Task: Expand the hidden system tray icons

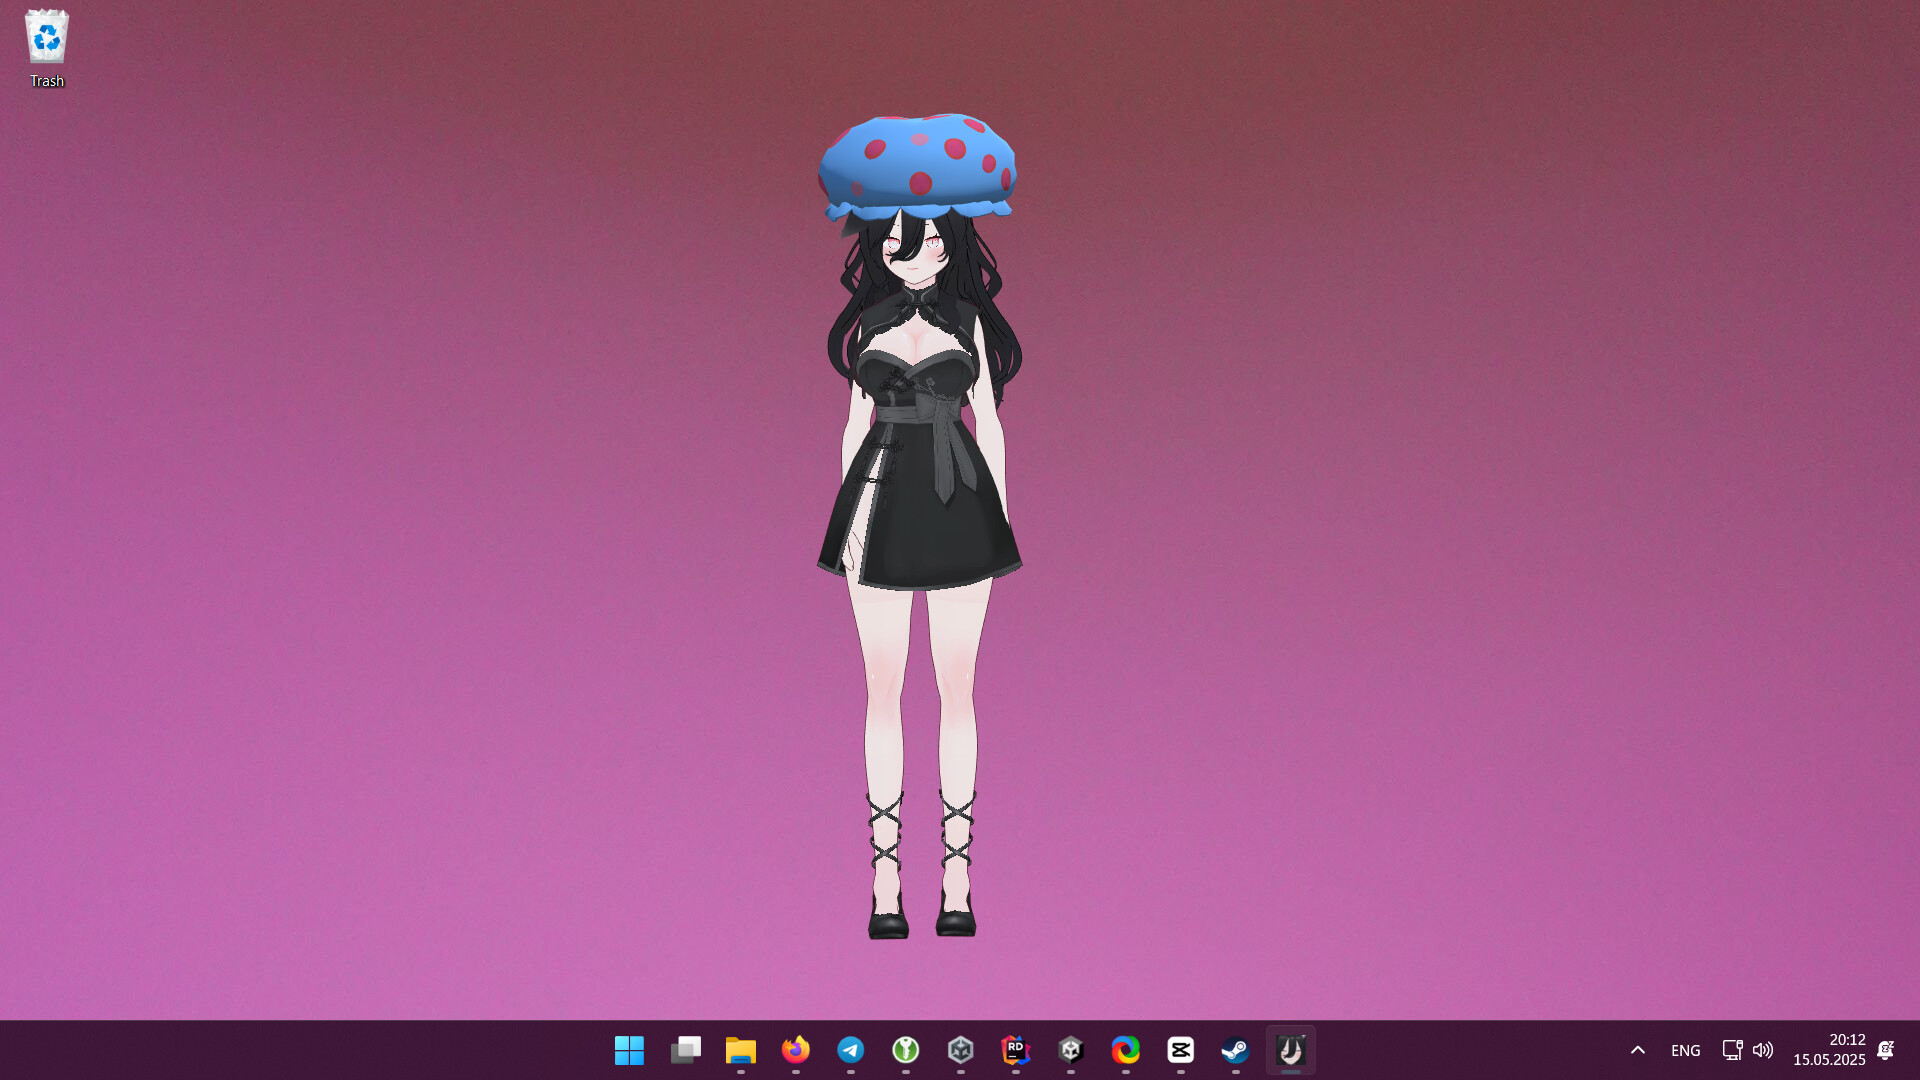Action: point(1639,1050)
